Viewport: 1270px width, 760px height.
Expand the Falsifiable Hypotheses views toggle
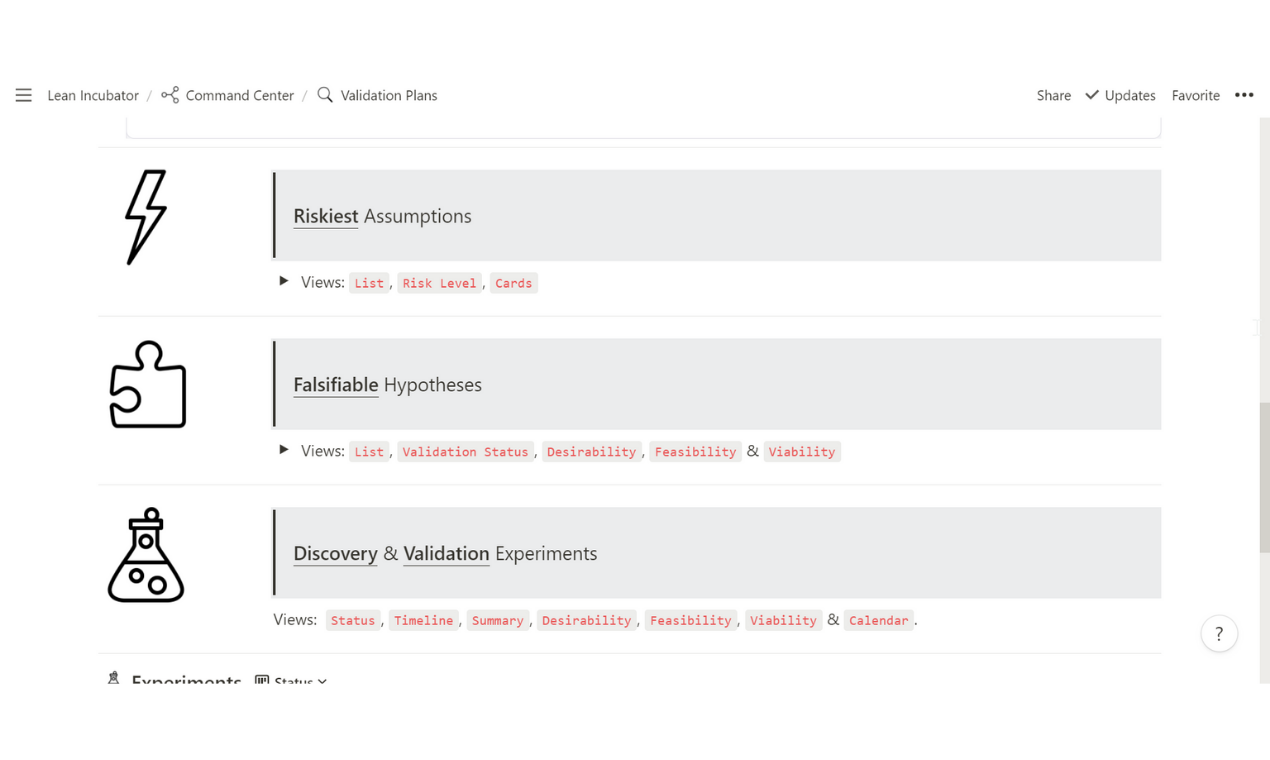click(x=284, y=450)
